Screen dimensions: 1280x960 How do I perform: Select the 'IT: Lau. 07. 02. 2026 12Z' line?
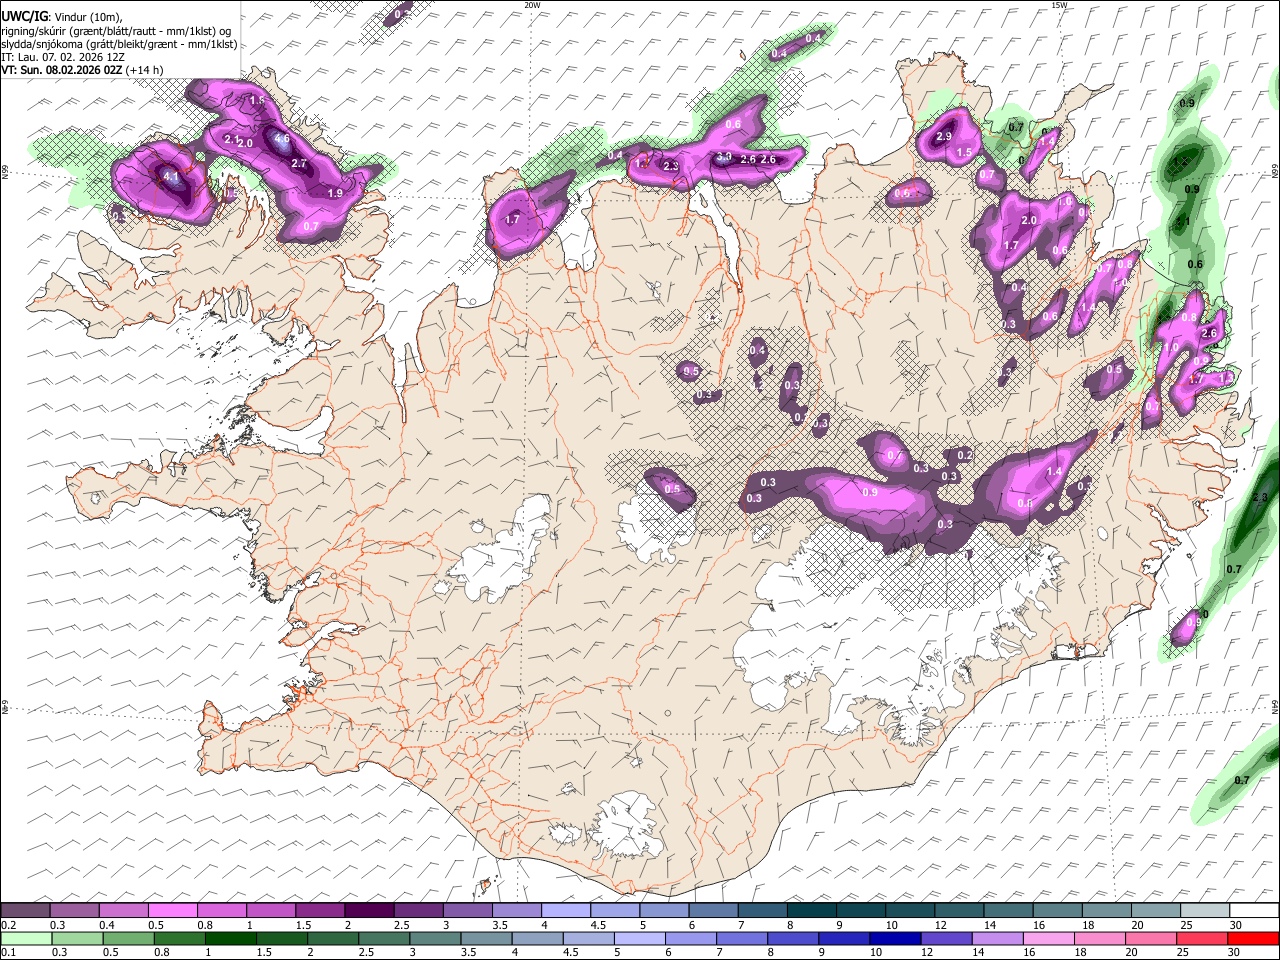(63, 57)
